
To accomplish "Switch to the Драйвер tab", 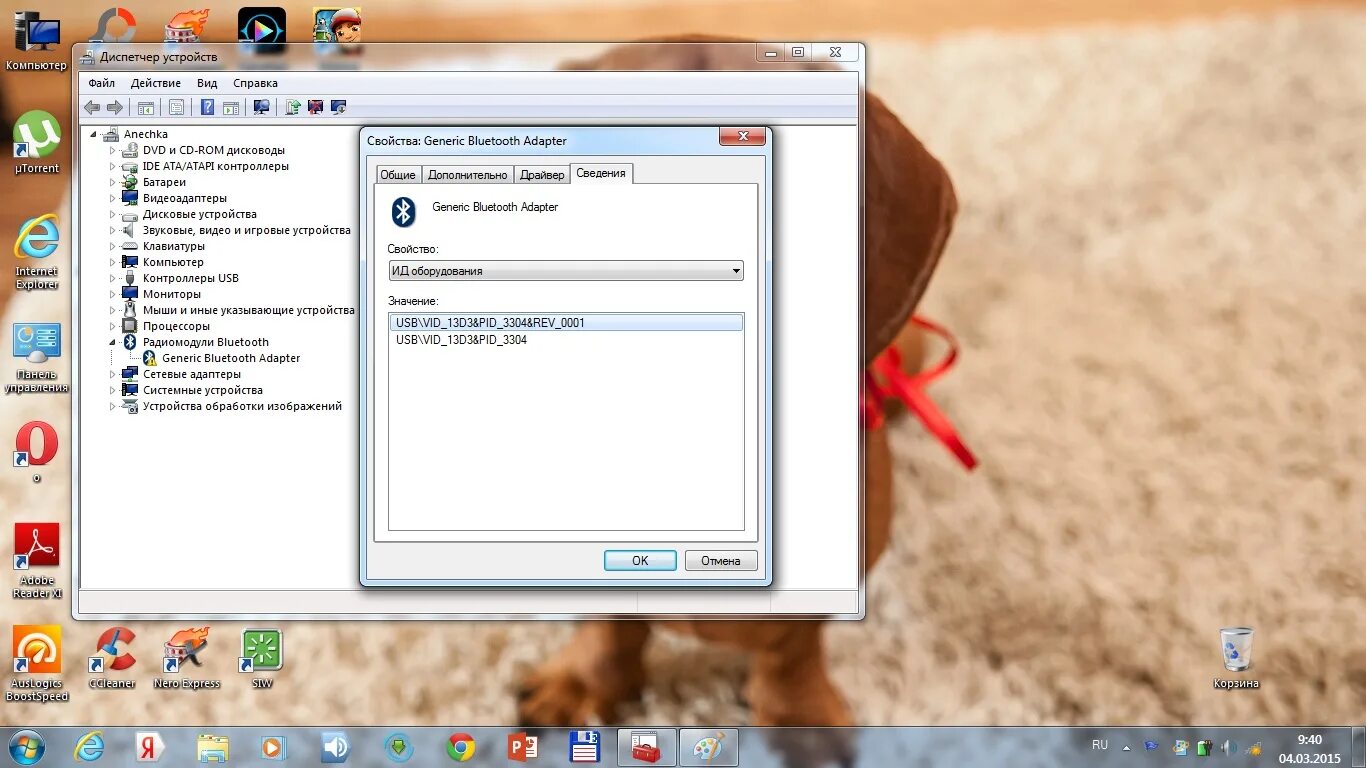I will coord(542,173).
